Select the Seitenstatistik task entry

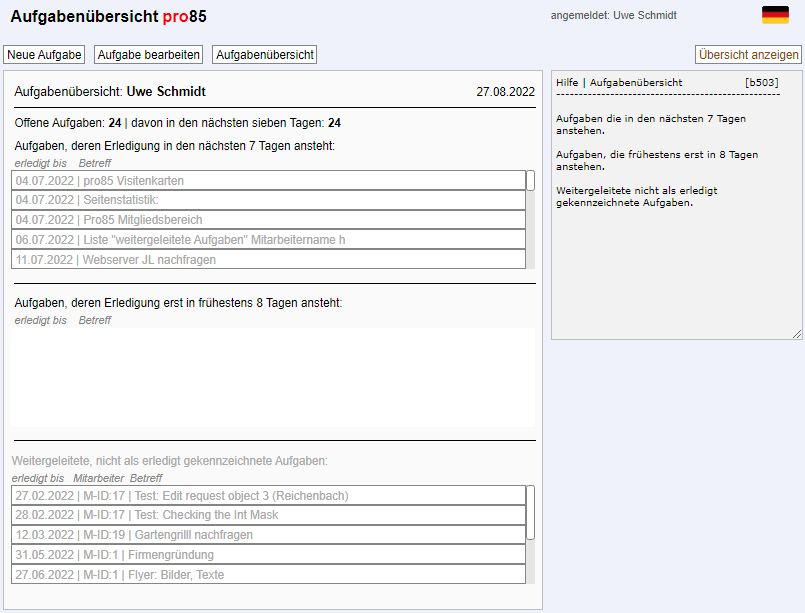pyautogui.click(x=268, y=200)
